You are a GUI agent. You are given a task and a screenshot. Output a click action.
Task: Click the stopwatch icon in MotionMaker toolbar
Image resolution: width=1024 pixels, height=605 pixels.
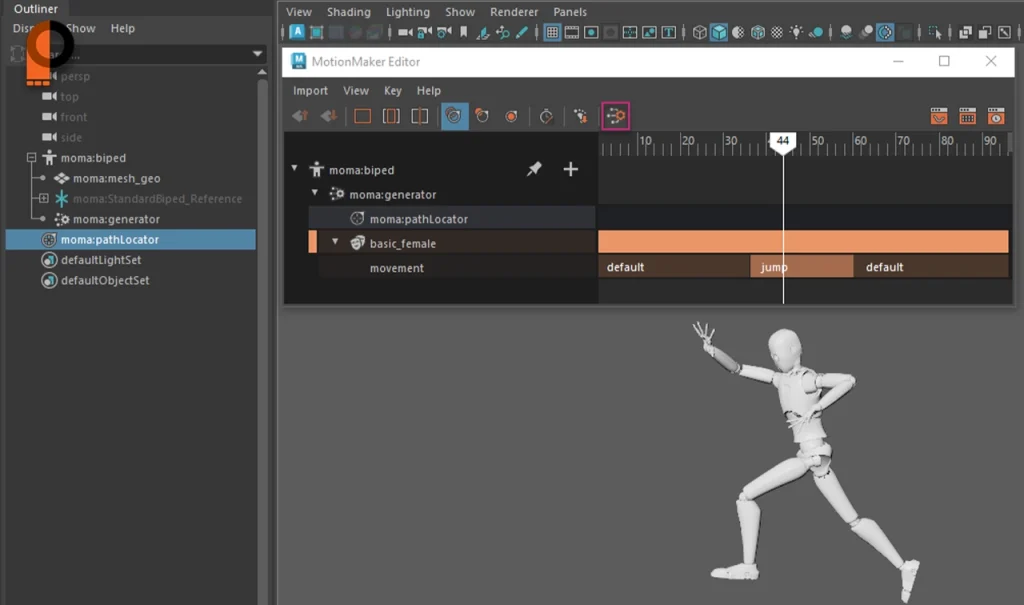pos(546,116)
